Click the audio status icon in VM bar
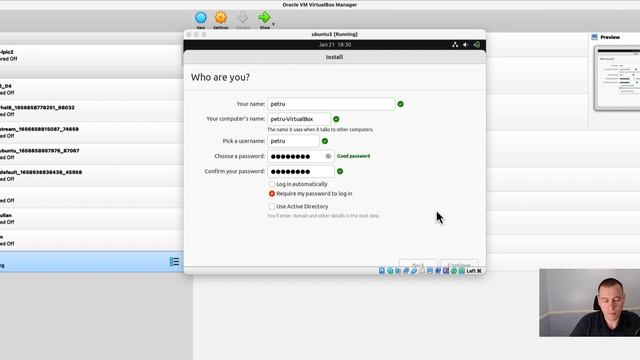The image size is (640, 360). tap(398, 271)
